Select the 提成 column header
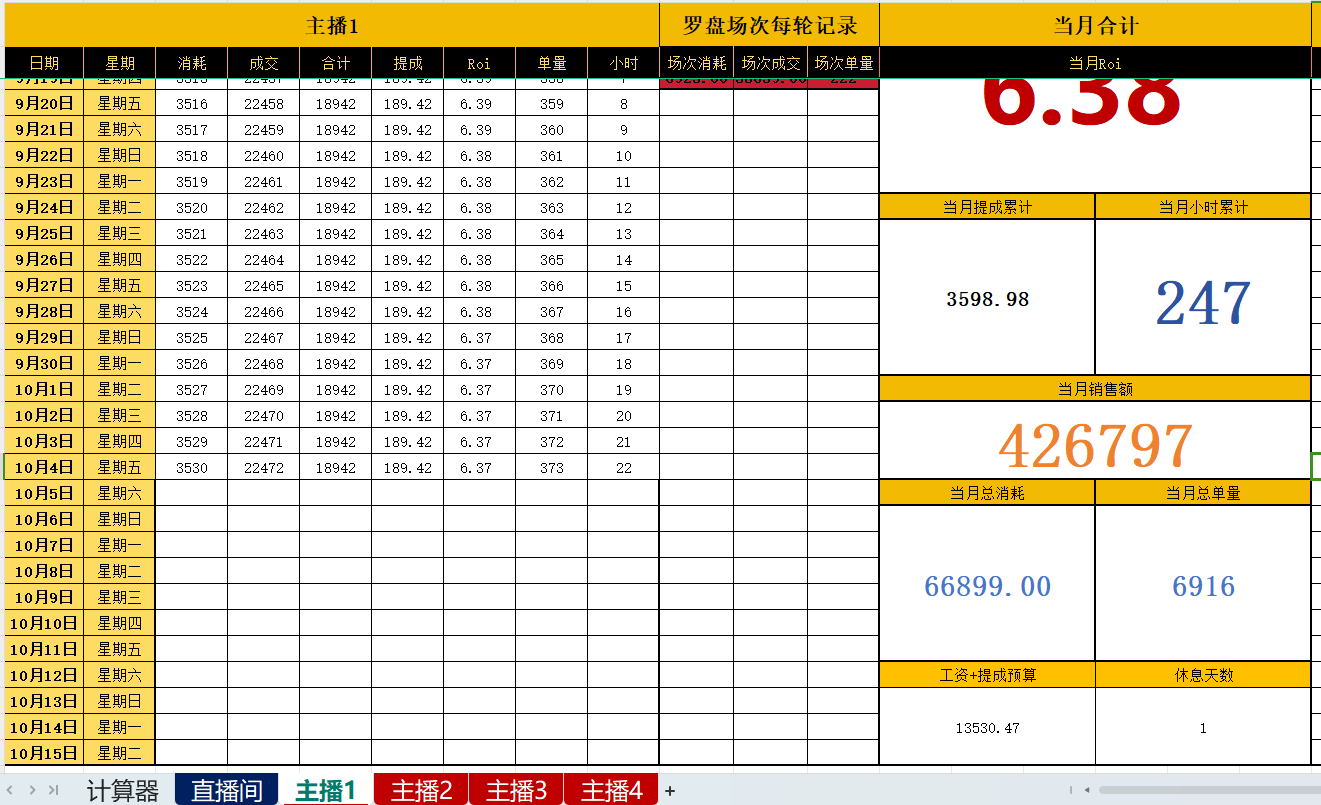The width and height of the screenshot is (1321, 805). tap(408, 62)
